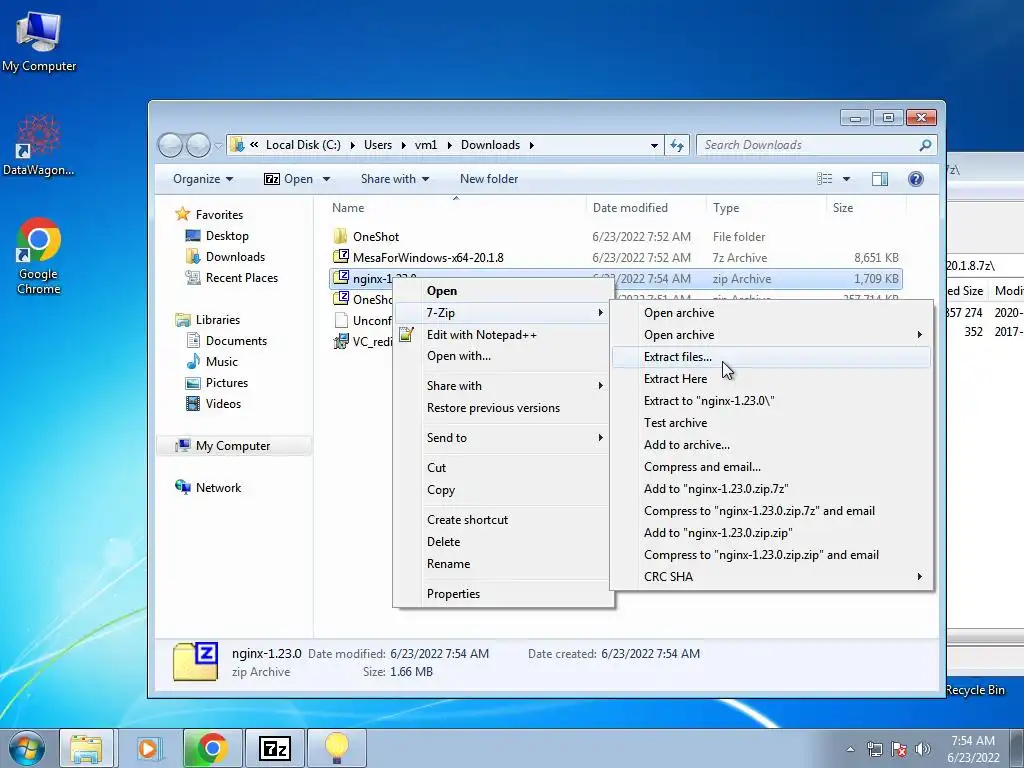Switch to the 7-Zip taskbar window

pos(274,748)
